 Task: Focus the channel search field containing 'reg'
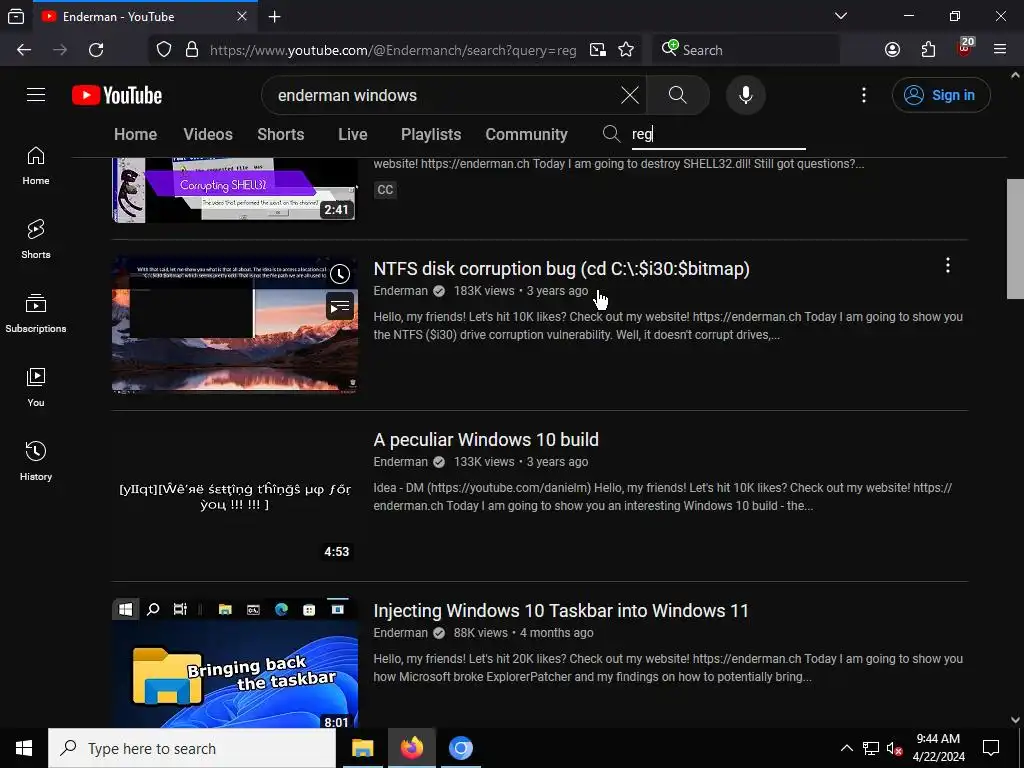(718, 135)
